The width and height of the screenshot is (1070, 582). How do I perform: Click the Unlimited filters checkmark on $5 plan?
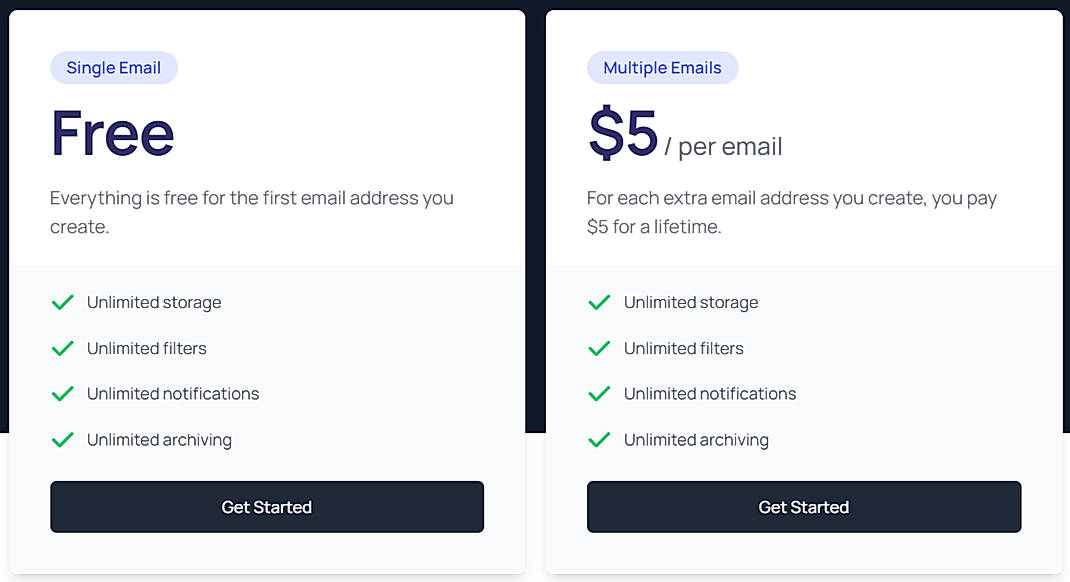pyautogui.click(x=599, y=348)
